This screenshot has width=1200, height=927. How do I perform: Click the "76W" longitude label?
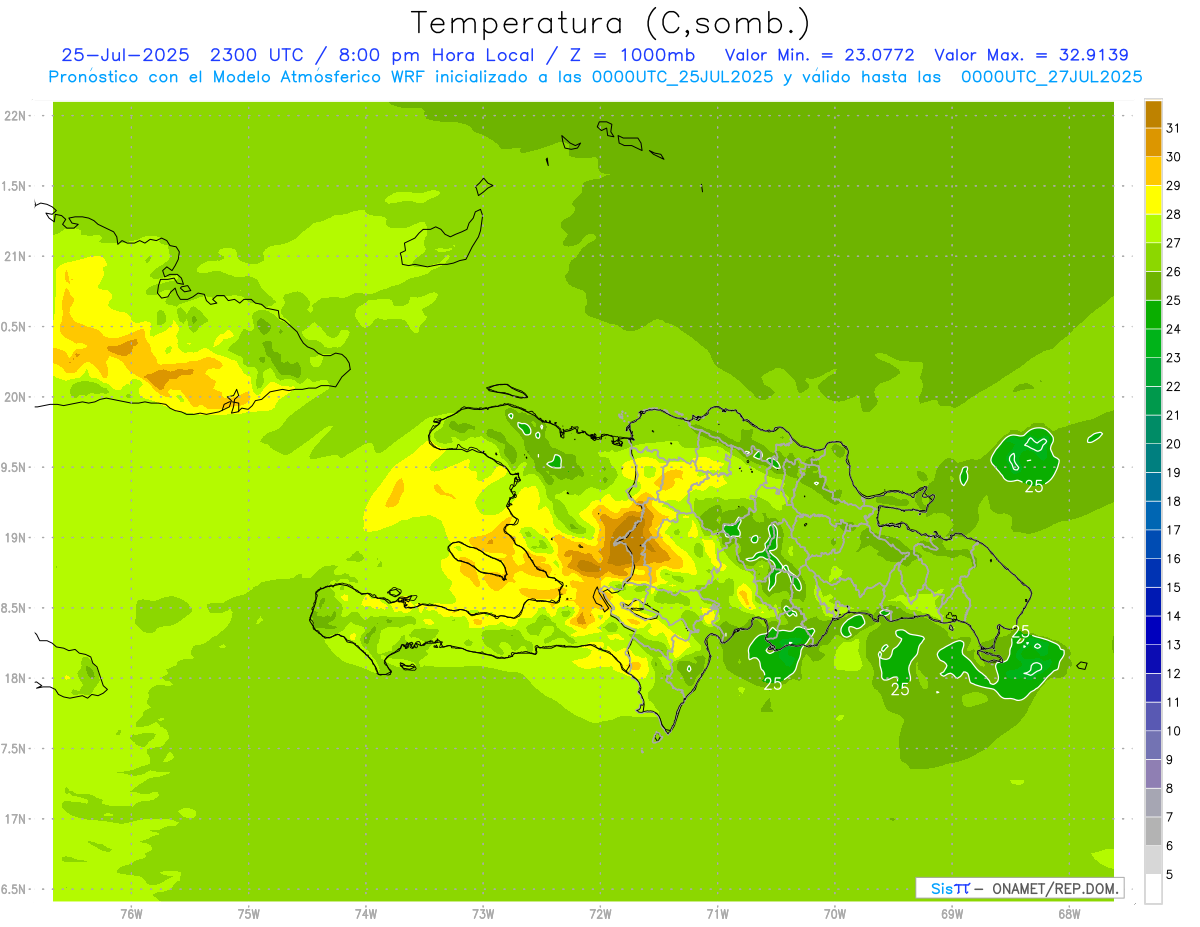point(131,914)
